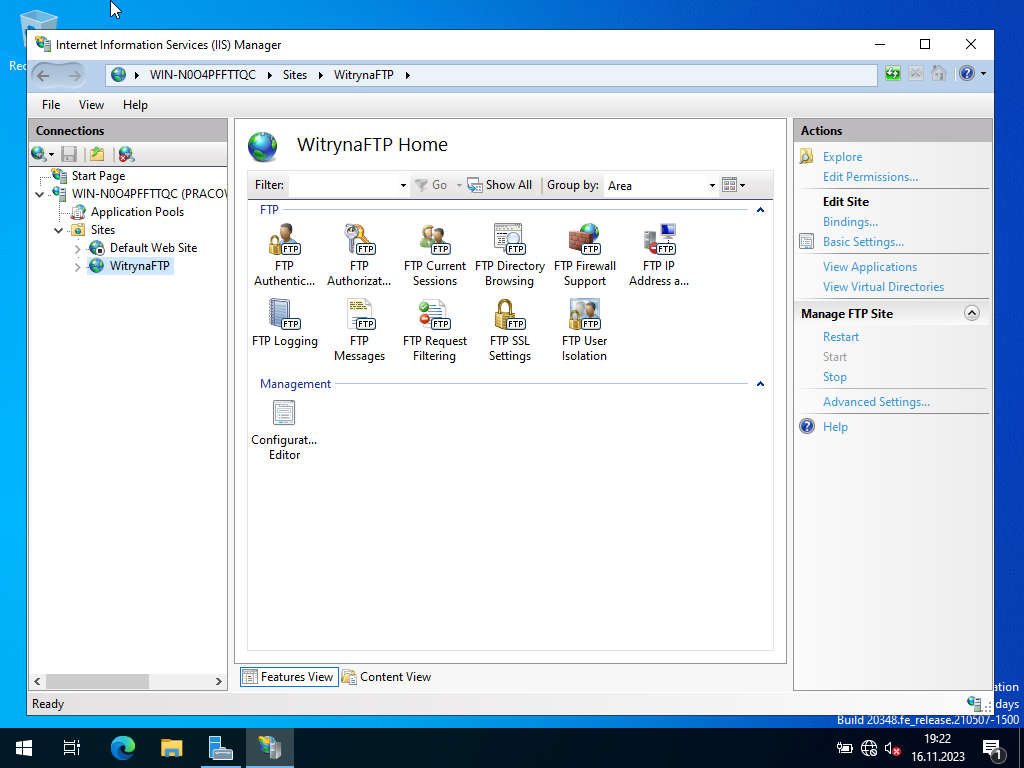Open Configuration Editor icon
The width and height of the screenshot is (1024, 768).
[x=284, y=430]
